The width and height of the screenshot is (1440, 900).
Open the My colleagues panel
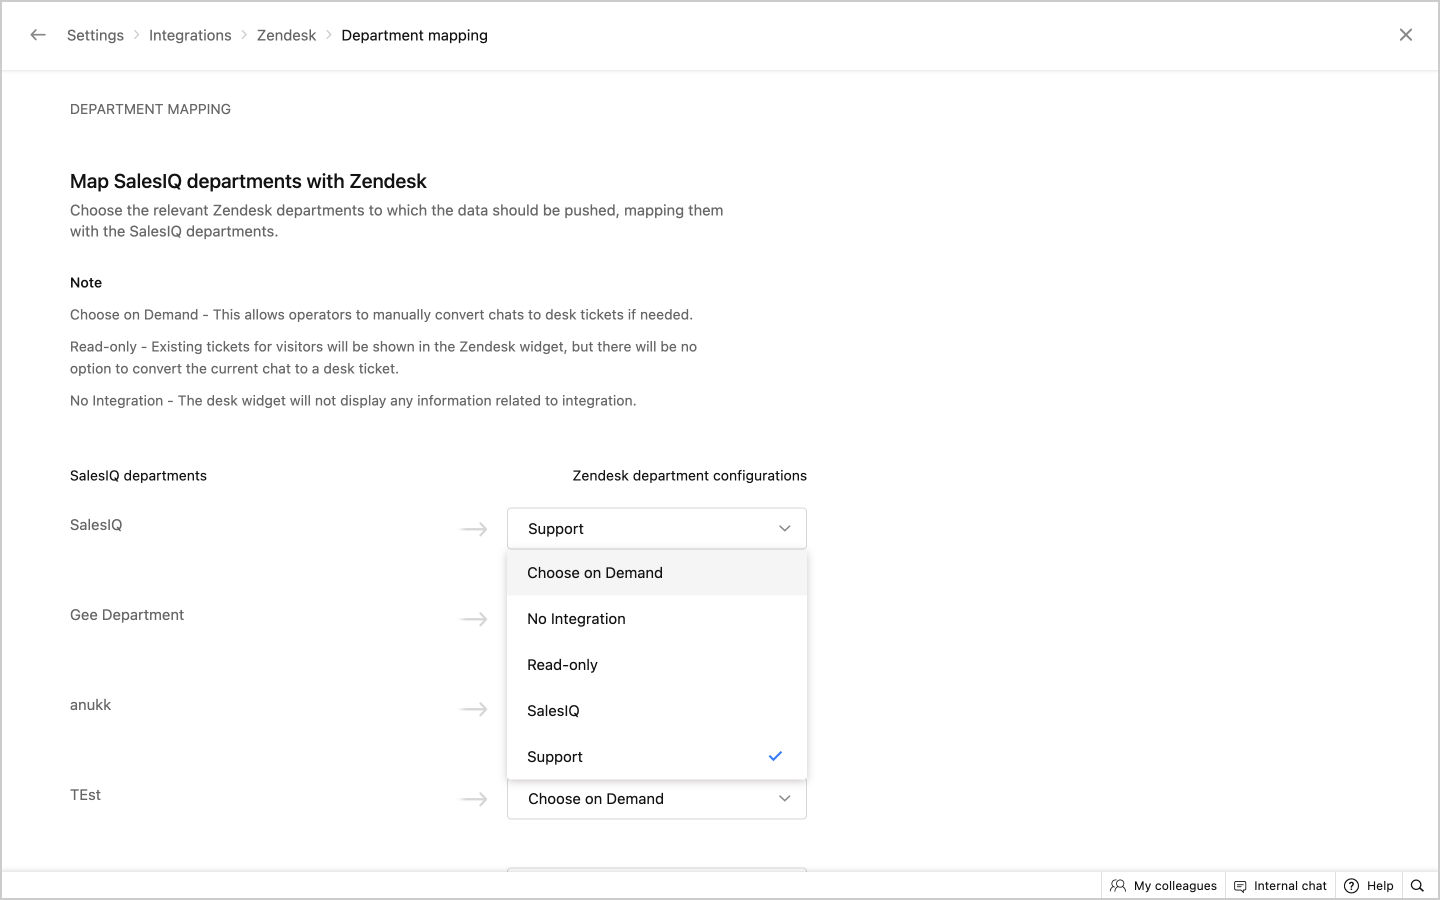coord(1175,886)
